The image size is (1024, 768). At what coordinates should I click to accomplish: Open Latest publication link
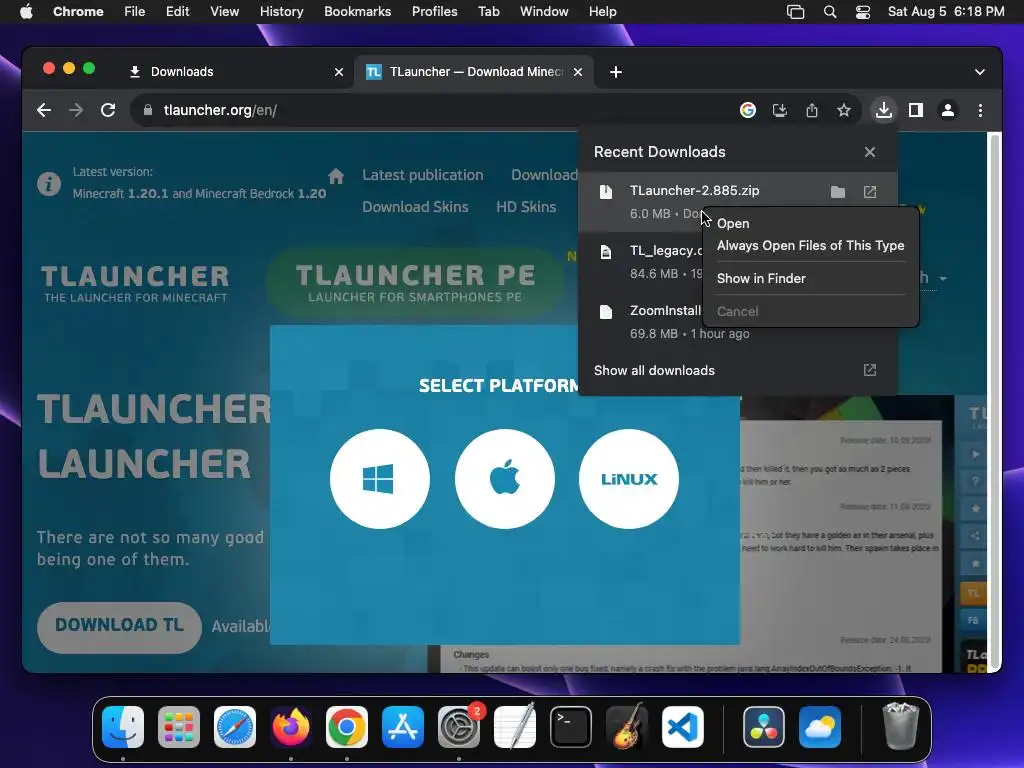[423, 175]
